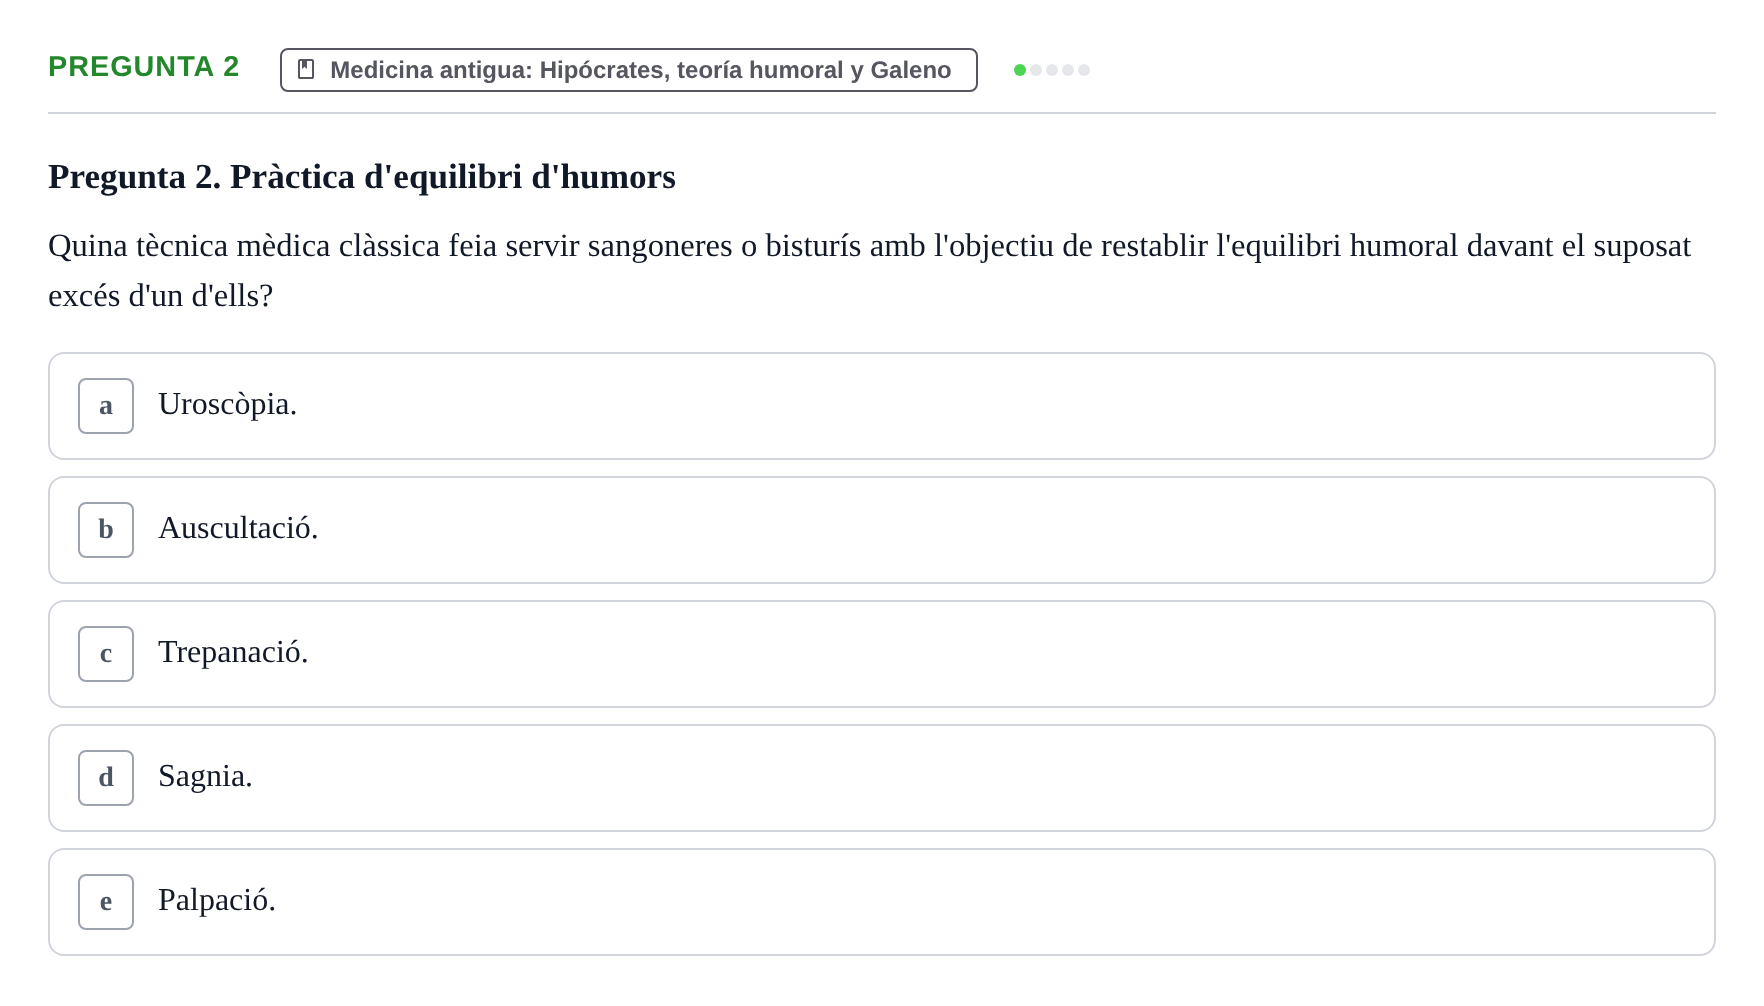Click the green first progress dot

1020,70
